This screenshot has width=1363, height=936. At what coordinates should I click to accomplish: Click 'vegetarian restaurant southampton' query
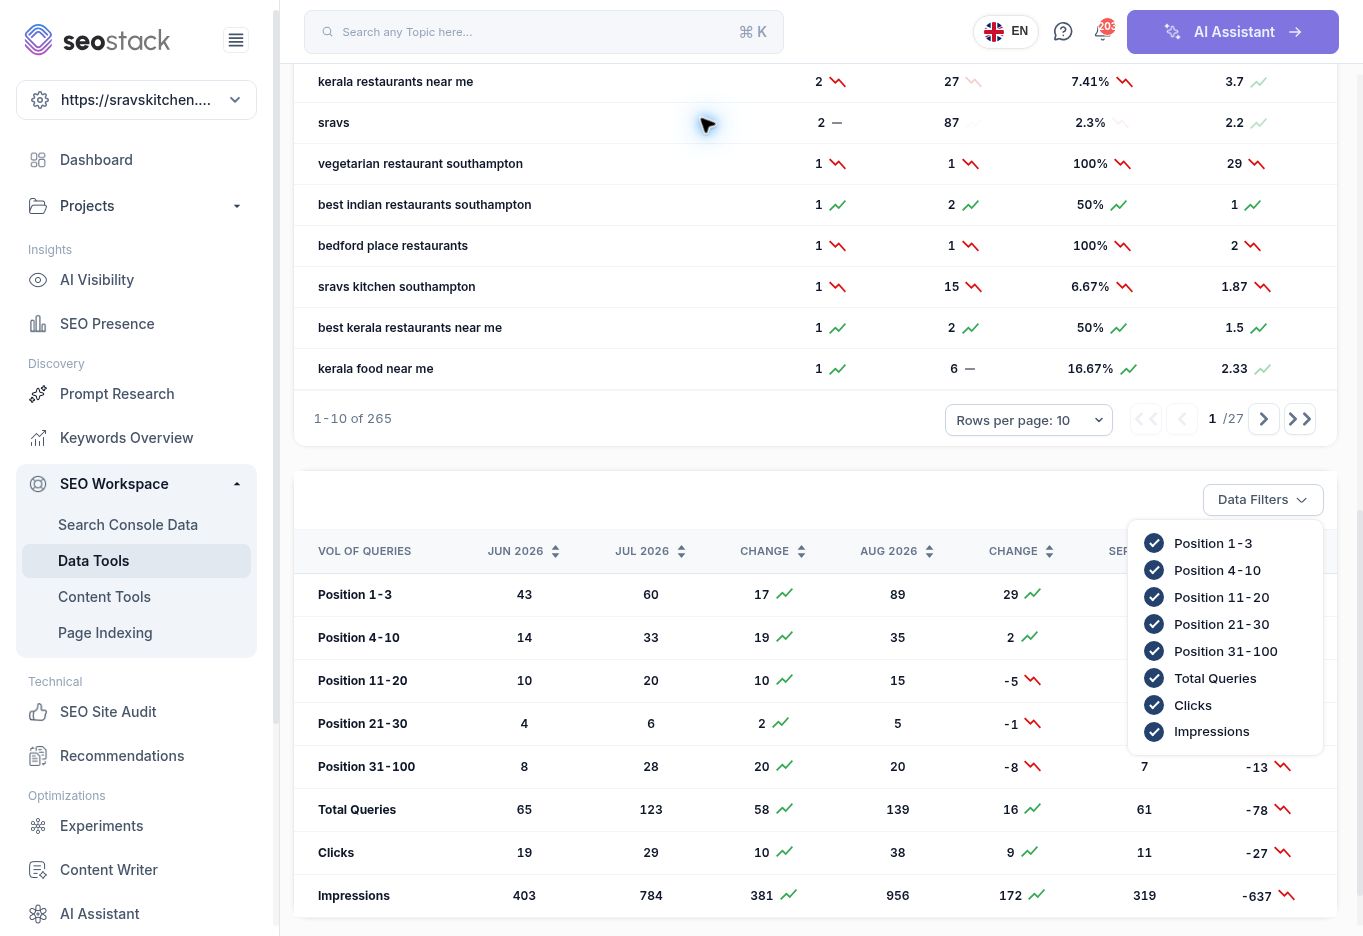pos(420,164)
